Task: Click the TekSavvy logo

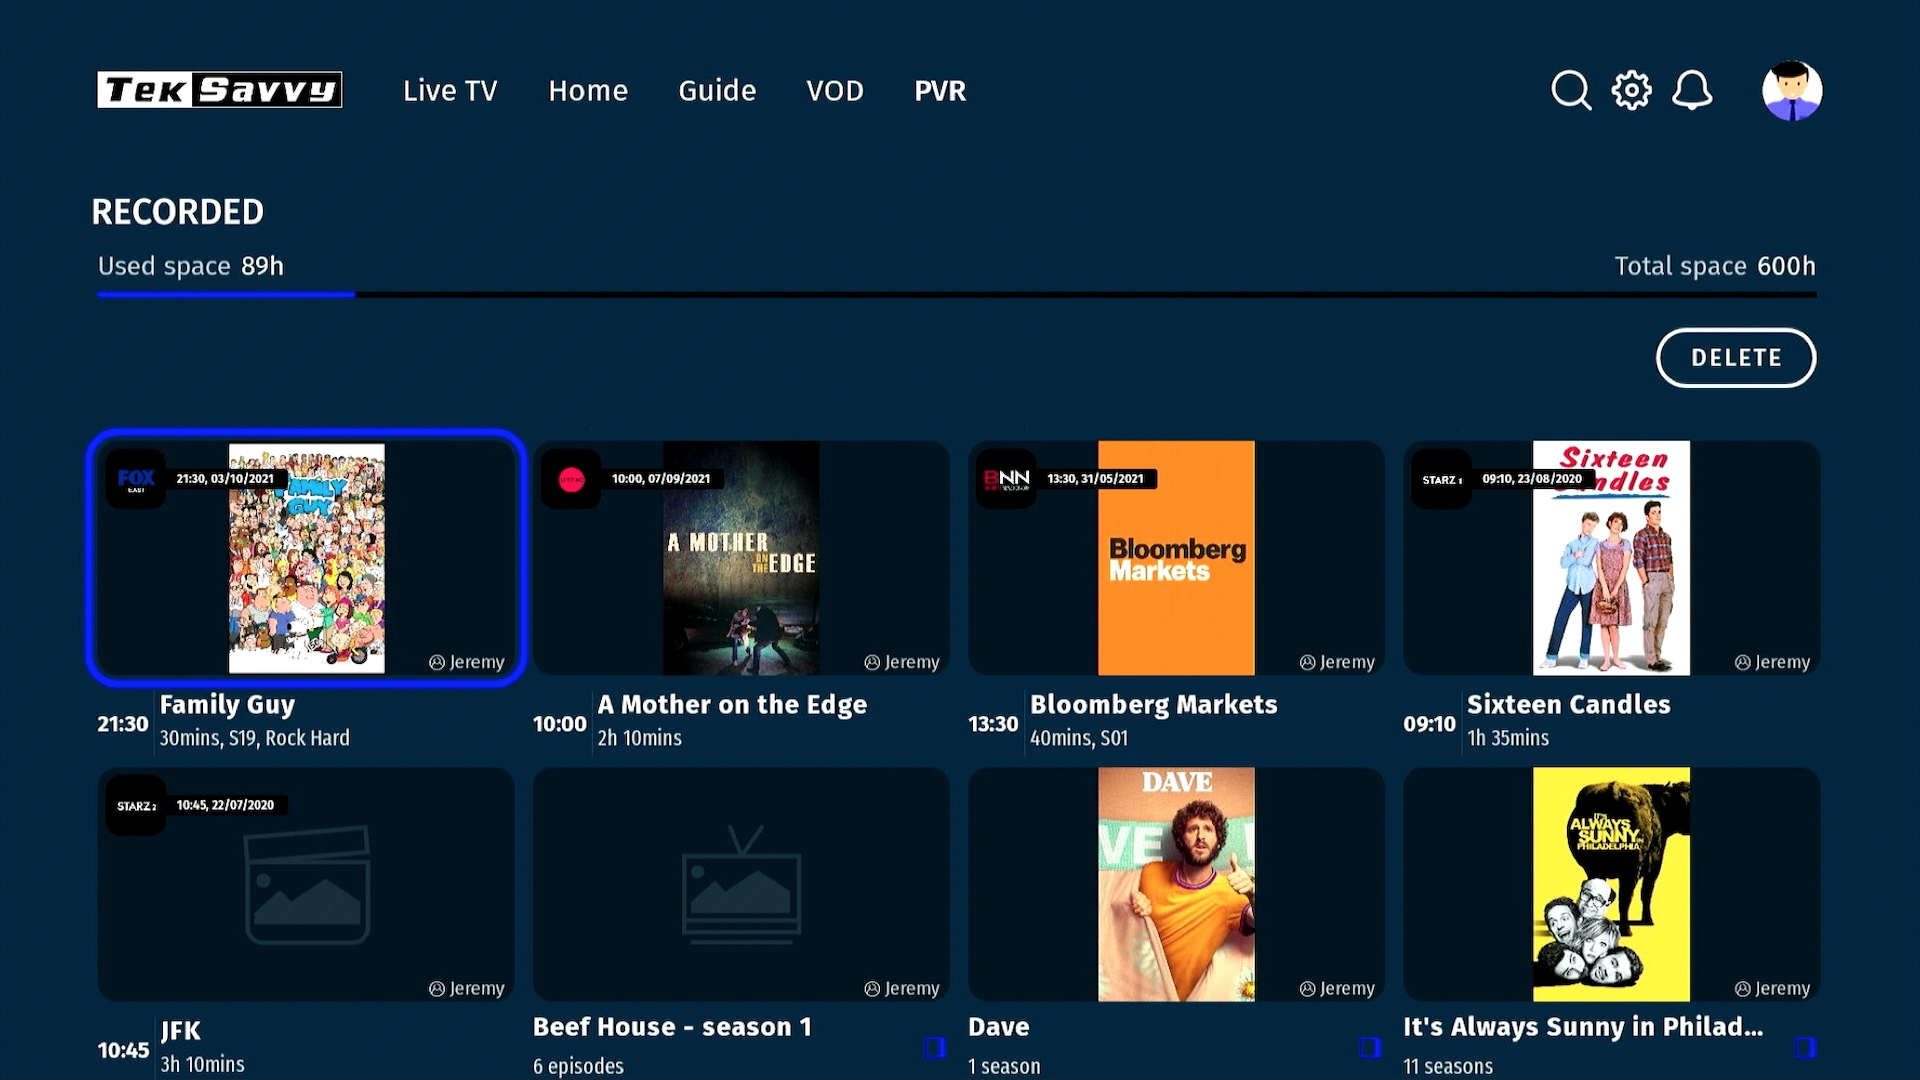Action: 219,89
